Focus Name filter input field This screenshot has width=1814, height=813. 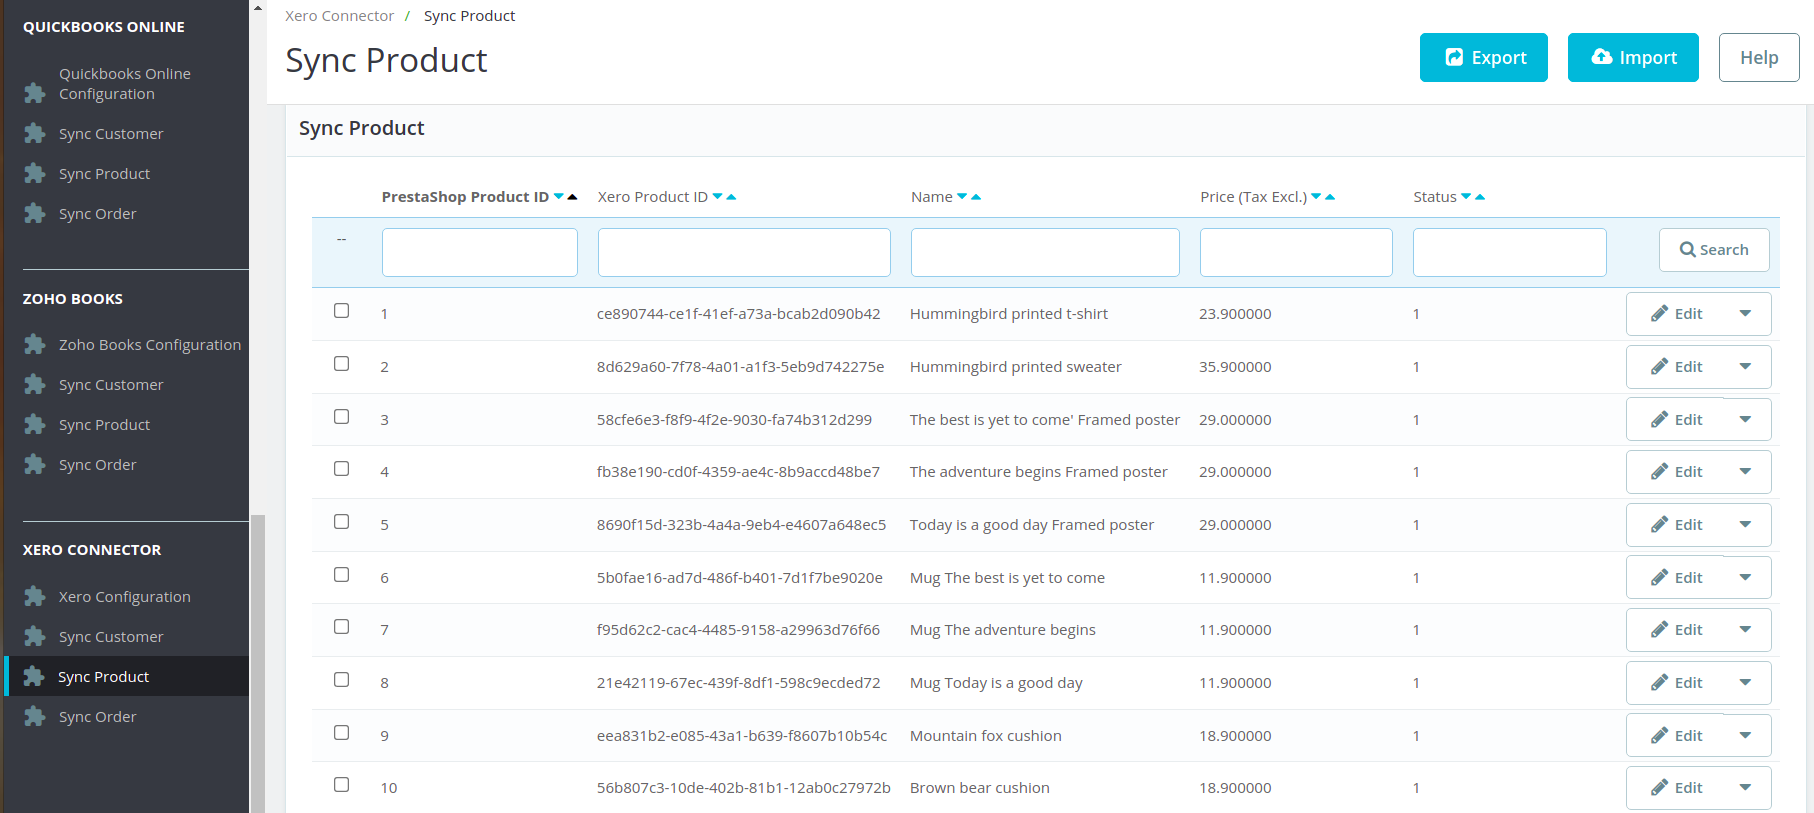coord(1045,252)
